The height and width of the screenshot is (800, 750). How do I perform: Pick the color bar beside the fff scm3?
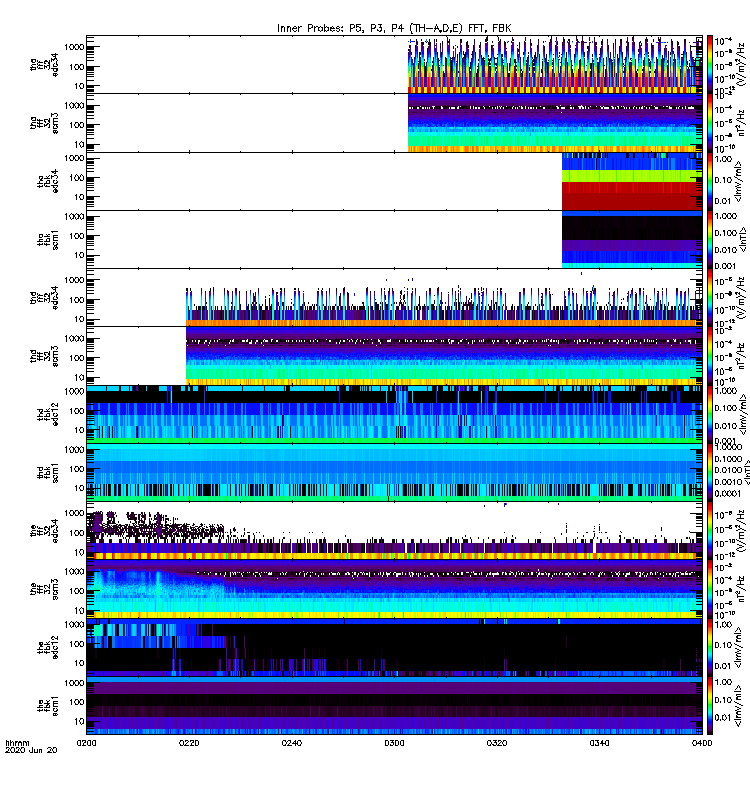coord(710,589)
